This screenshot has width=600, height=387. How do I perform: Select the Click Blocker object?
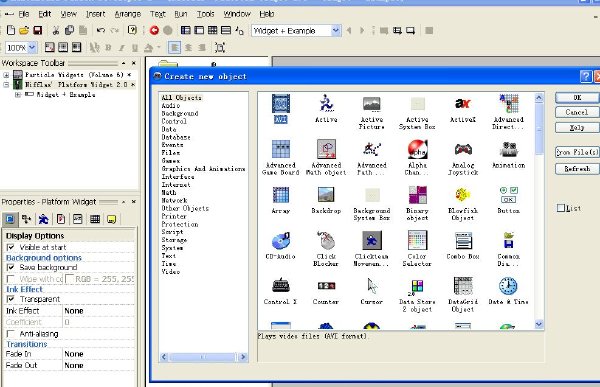pos(326,240)
